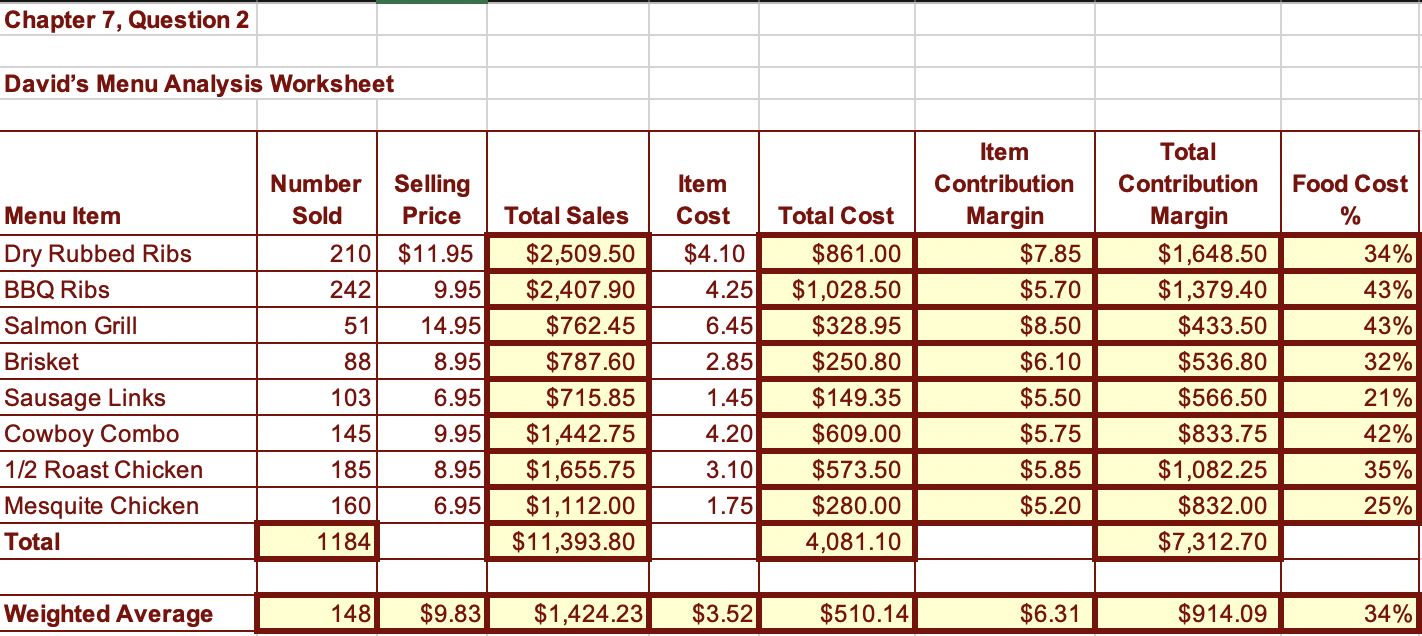This screenshot has width=1422, height=636.
Task: Click Salmon Grill item margin $8.50
Action: coord(1004,325)
